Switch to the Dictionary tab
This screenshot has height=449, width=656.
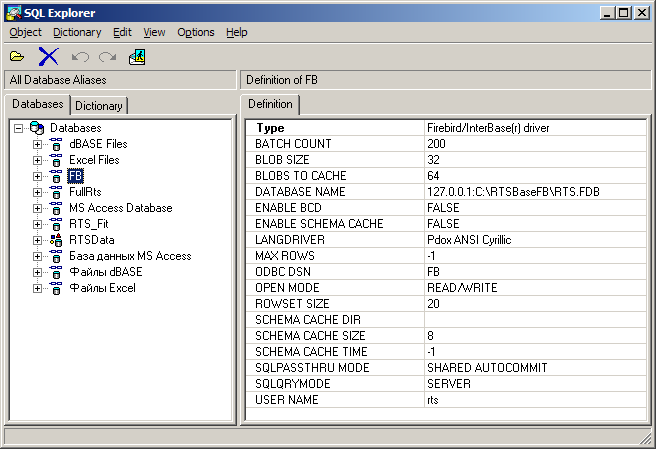(99, 106)
